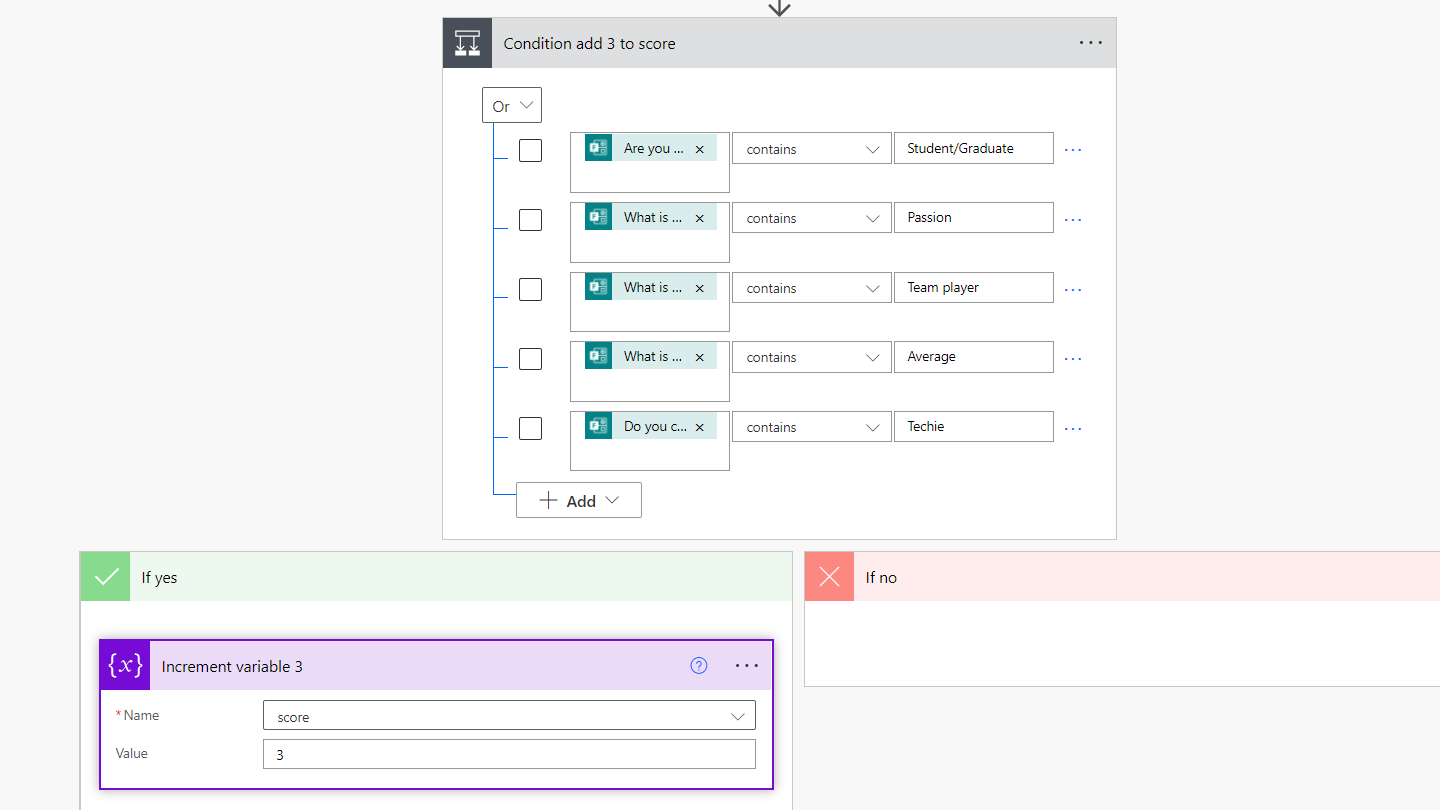Open the help tooltip on Increment variable 3
Viewport: 1440px width, 810px height.
[698, 665]
